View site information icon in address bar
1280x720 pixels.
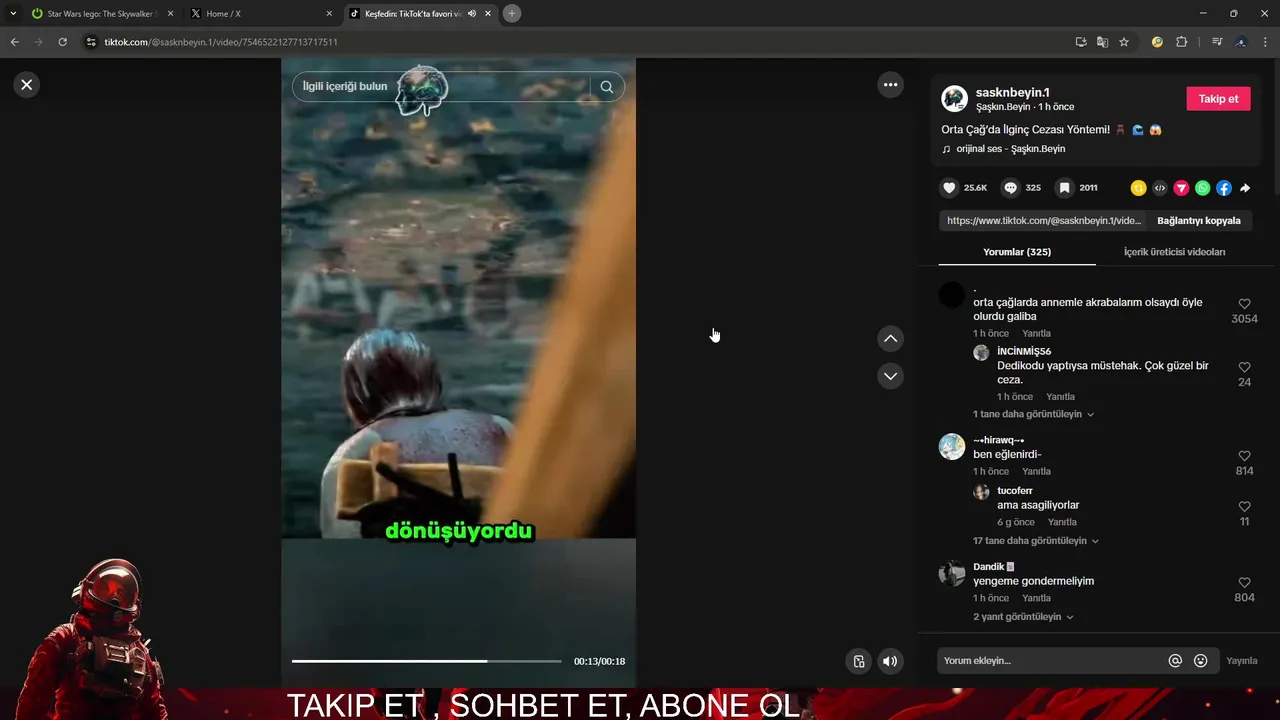pyautogui.click(x=91, y=42)
